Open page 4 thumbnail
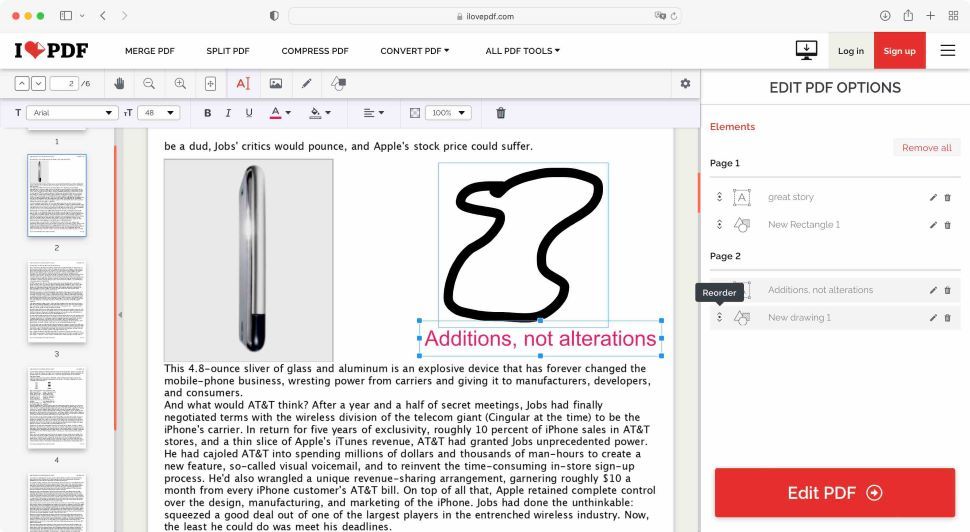970x532 pixels. pos(57,408)
